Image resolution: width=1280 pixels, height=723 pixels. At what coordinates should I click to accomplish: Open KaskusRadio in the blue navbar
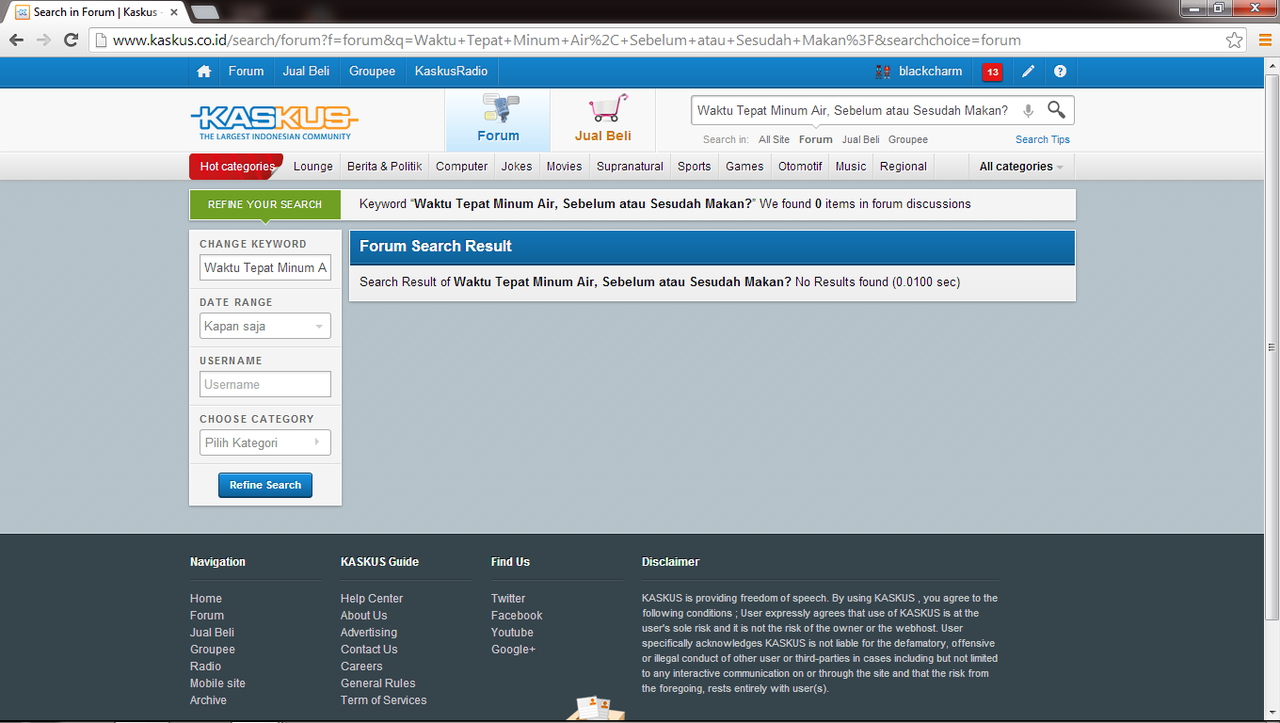point(451,72)
